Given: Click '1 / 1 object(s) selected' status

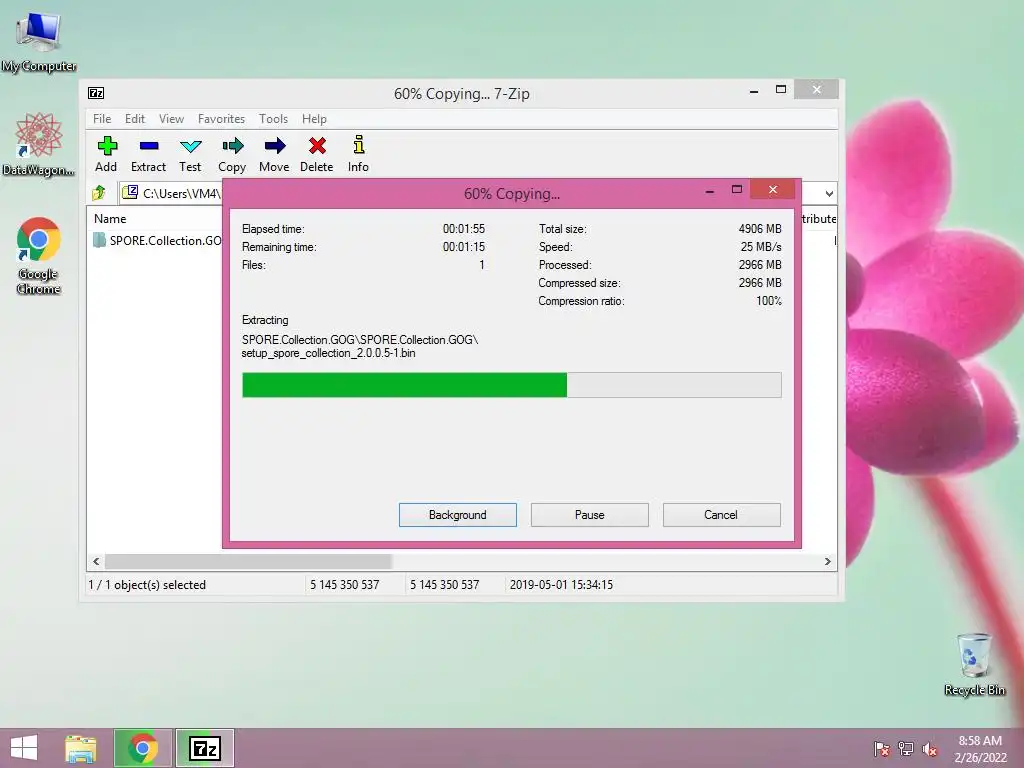Looking at the screenshot, I should point(147,584).
